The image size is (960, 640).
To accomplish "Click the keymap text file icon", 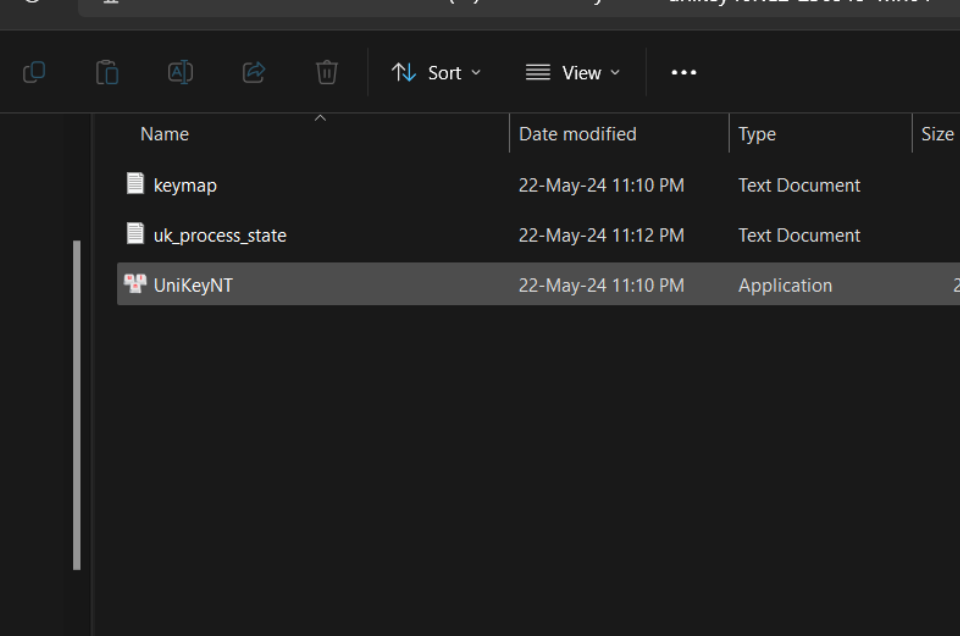I will point(135,184).
